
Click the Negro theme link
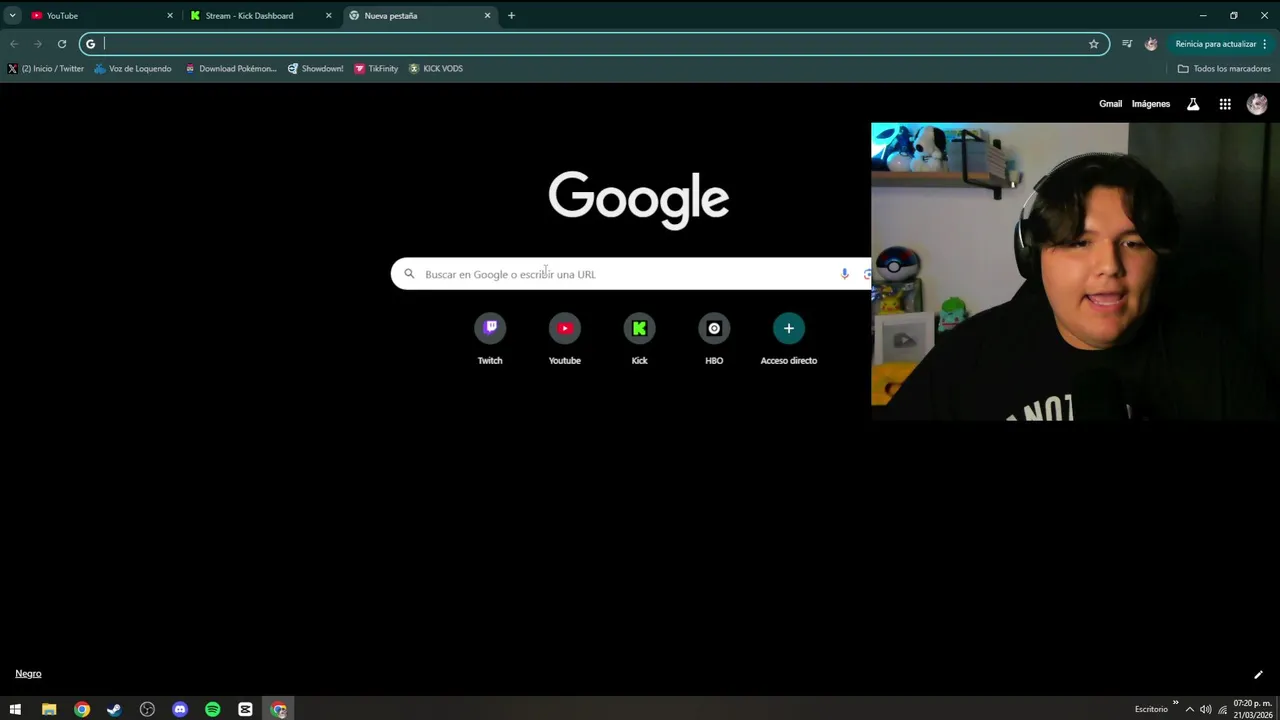click(x=28, y=674)
